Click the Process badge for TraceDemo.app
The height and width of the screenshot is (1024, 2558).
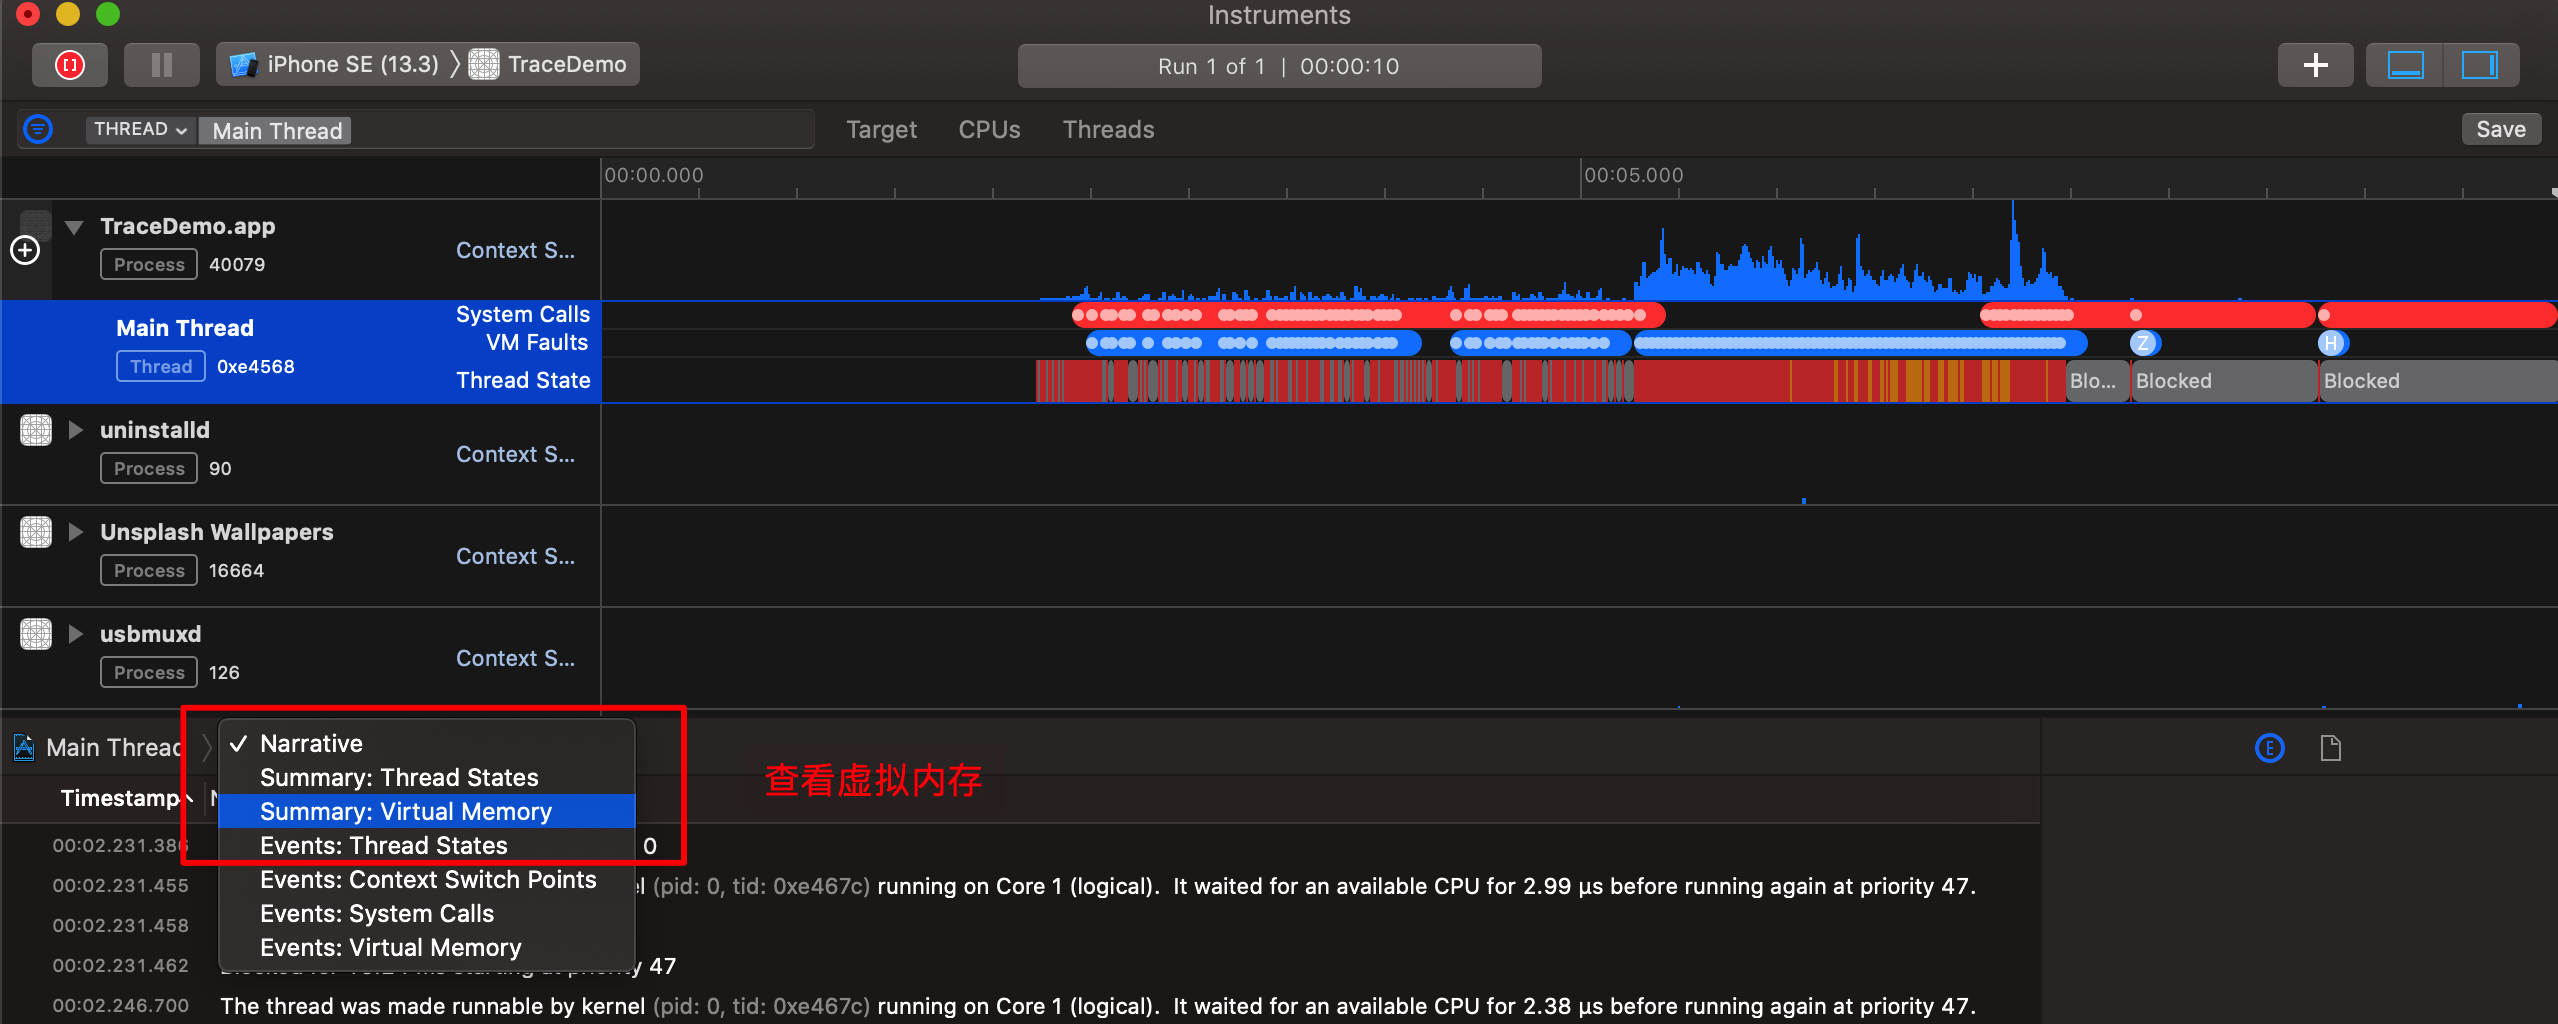(149, 264)
